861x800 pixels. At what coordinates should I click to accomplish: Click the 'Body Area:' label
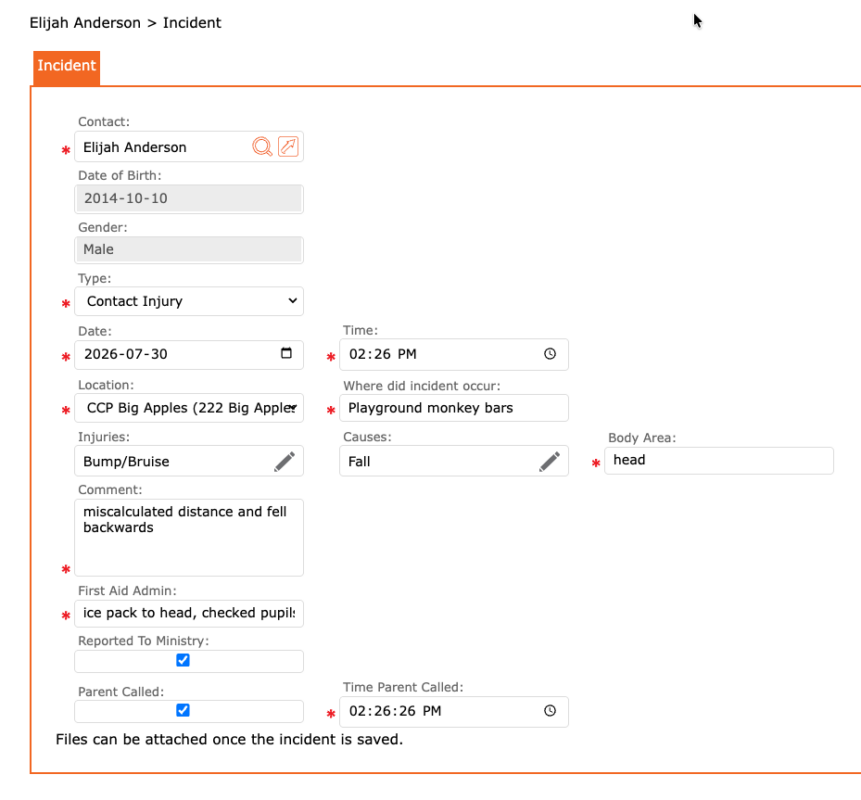(642, 438)
